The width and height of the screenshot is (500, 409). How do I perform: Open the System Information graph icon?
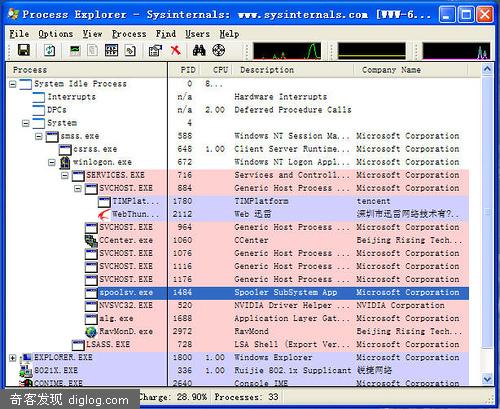[75, 50]
